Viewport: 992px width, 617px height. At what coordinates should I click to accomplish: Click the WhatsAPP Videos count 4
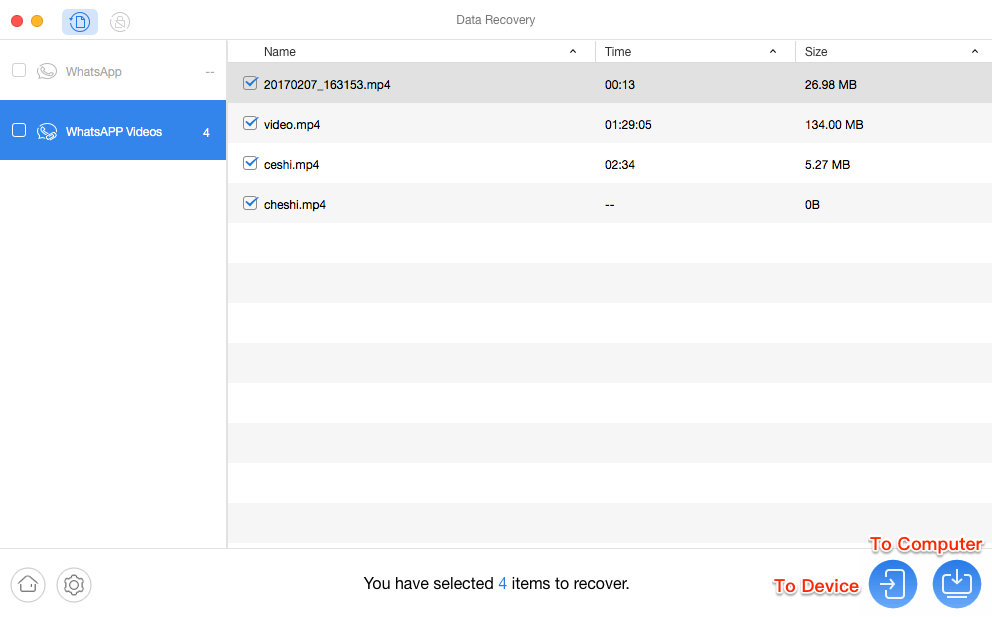206,132
